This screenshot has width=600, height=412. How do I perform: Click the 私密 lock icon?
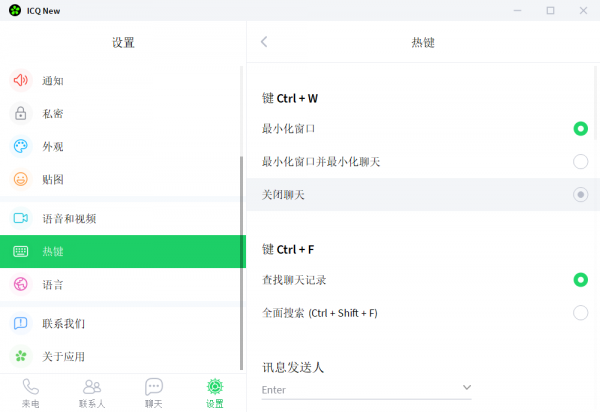tap(20, 114)
